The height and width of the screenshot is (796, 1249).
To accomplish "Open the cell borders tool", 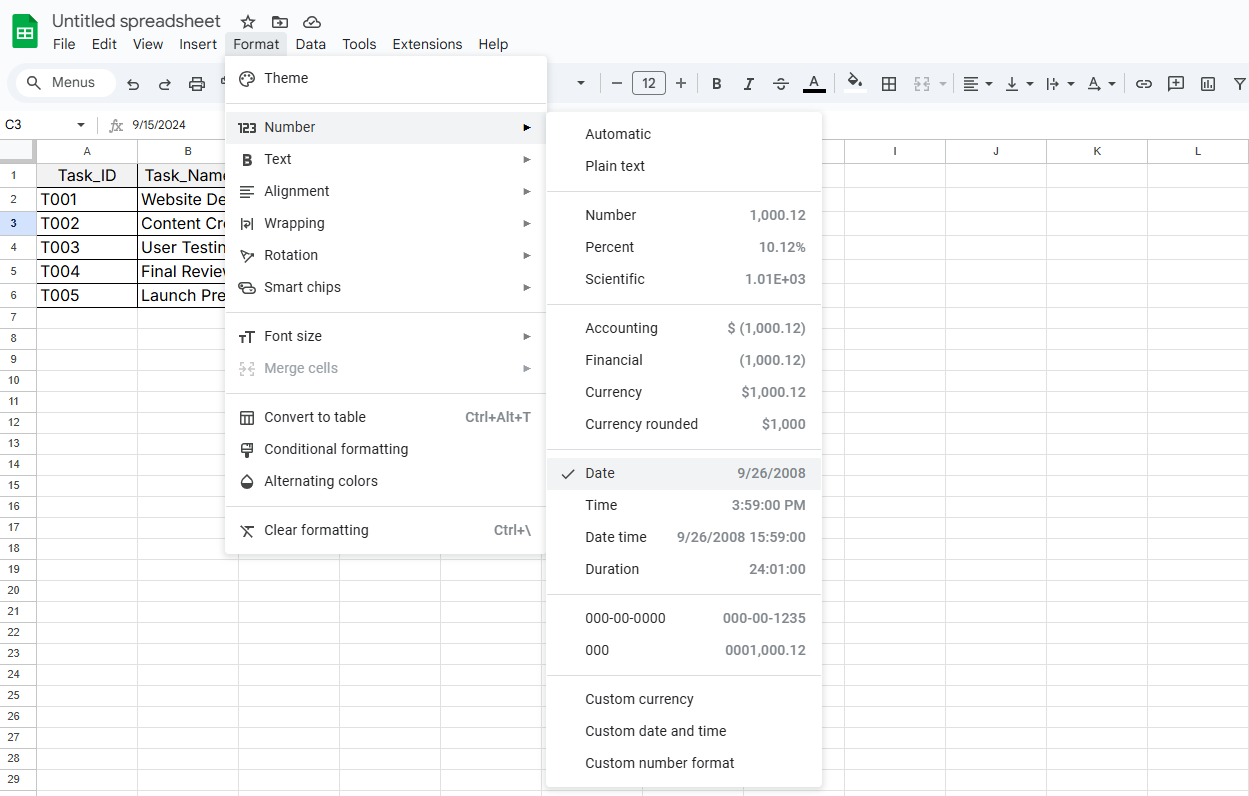I will [x=888, y=84].
